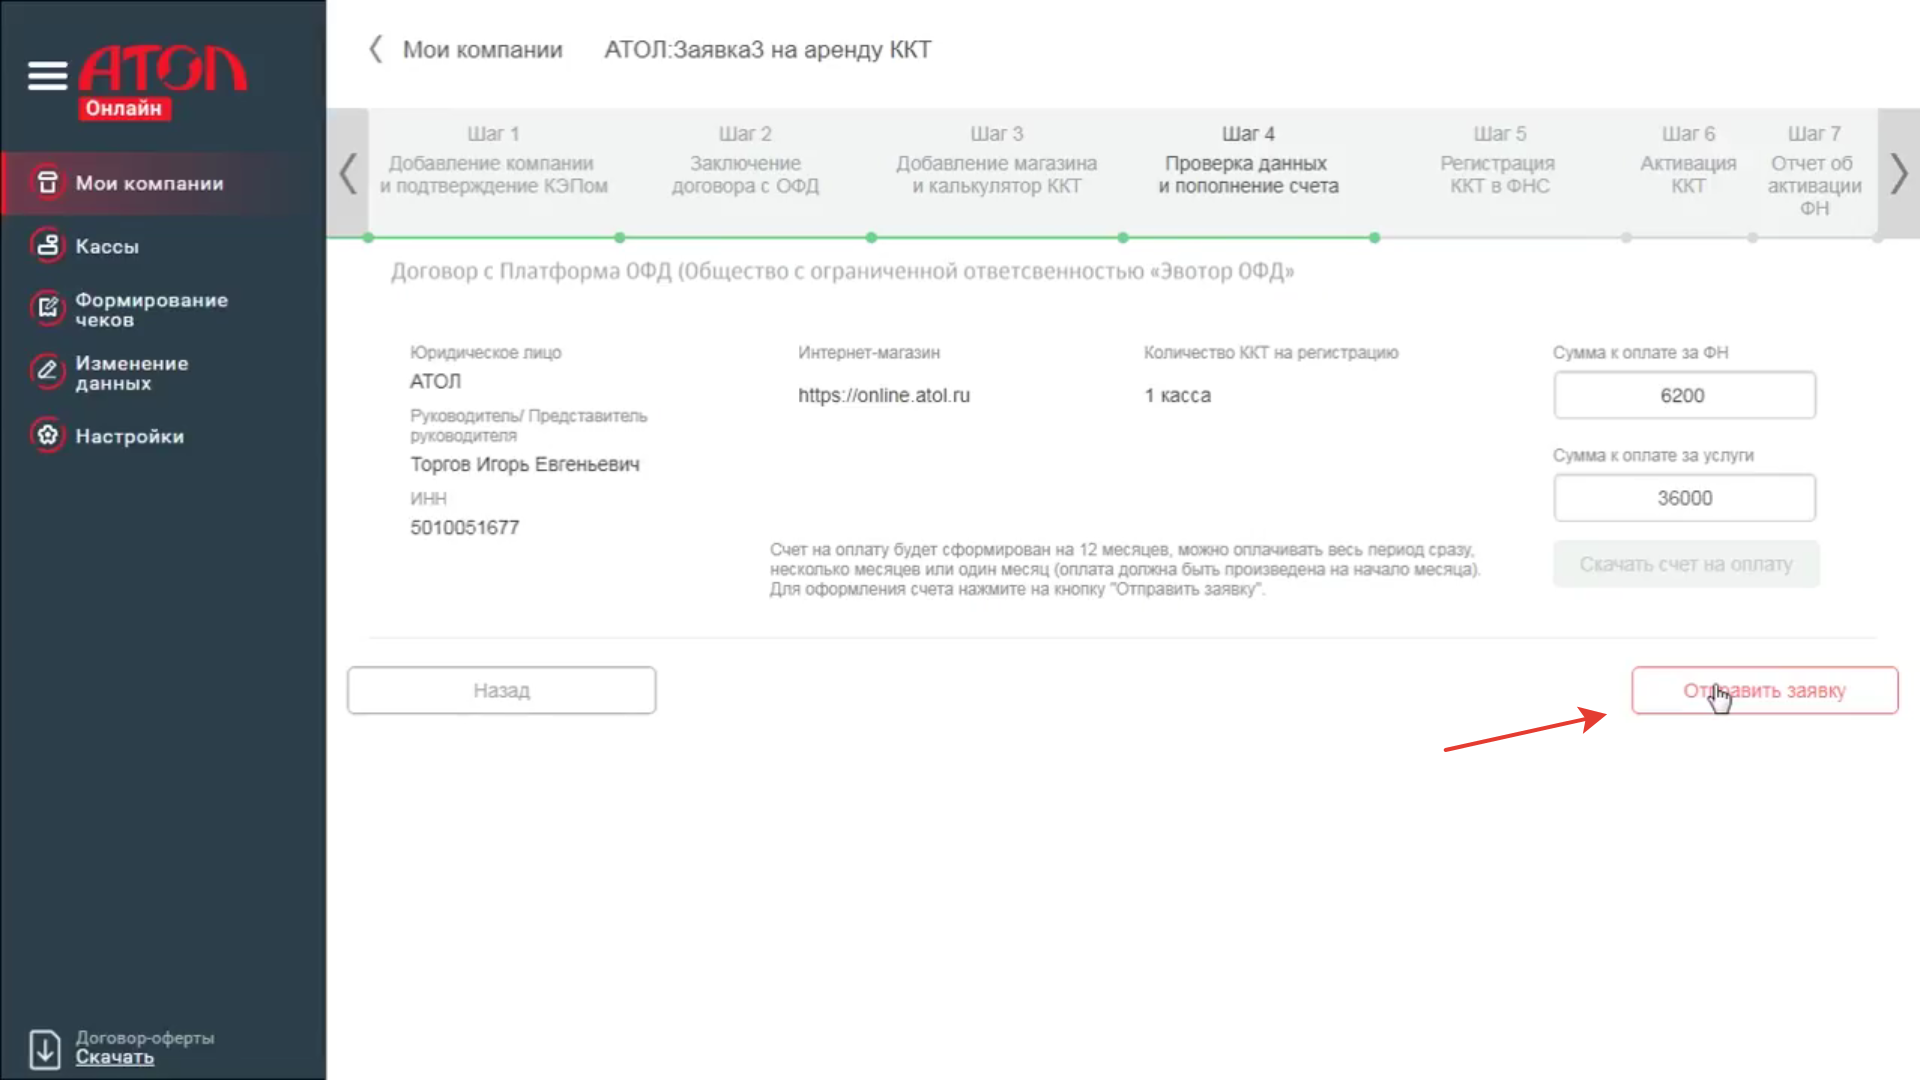Click the Сумма к оплате за услуги field
Image resolution: width=1920 pixels, height=1080 pixels.
pyautogui.click(x=1684, y=498)
